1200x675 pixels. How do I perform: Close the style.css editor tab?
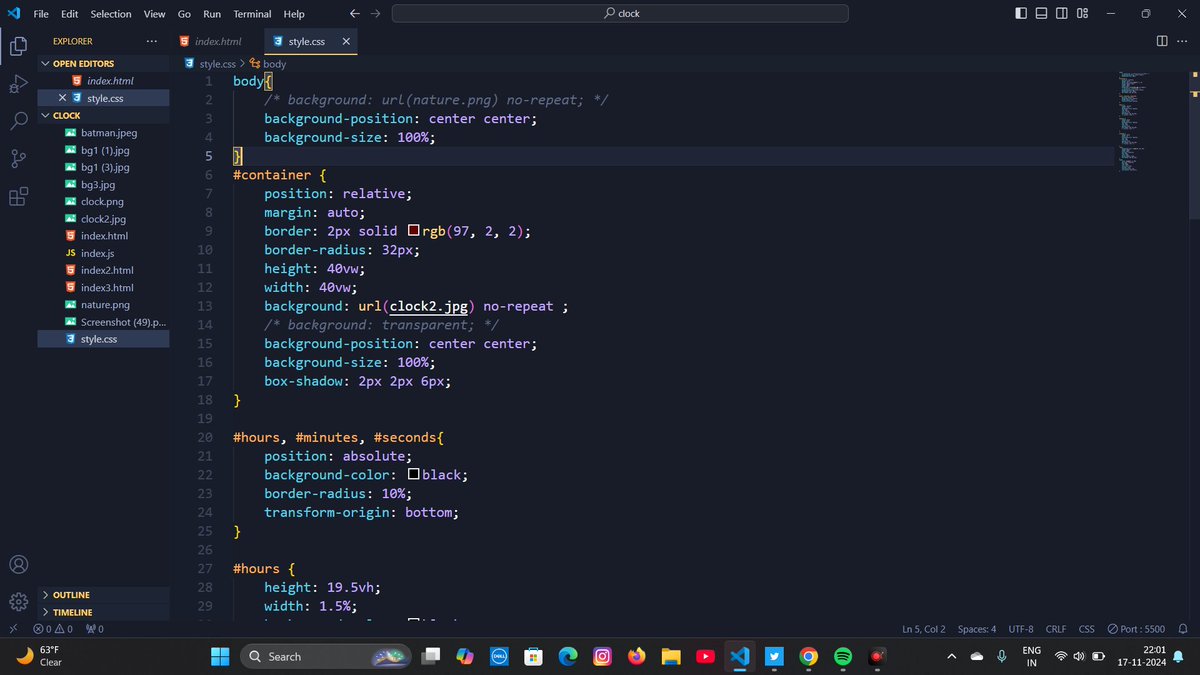click(346, 42)
